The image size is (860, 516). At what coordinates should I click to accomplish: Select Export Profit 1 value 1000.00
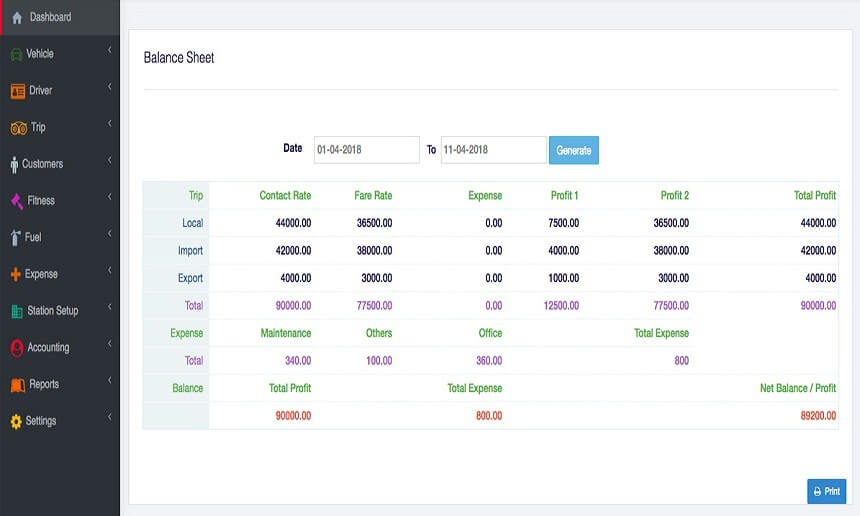click(x=564, y=278)
